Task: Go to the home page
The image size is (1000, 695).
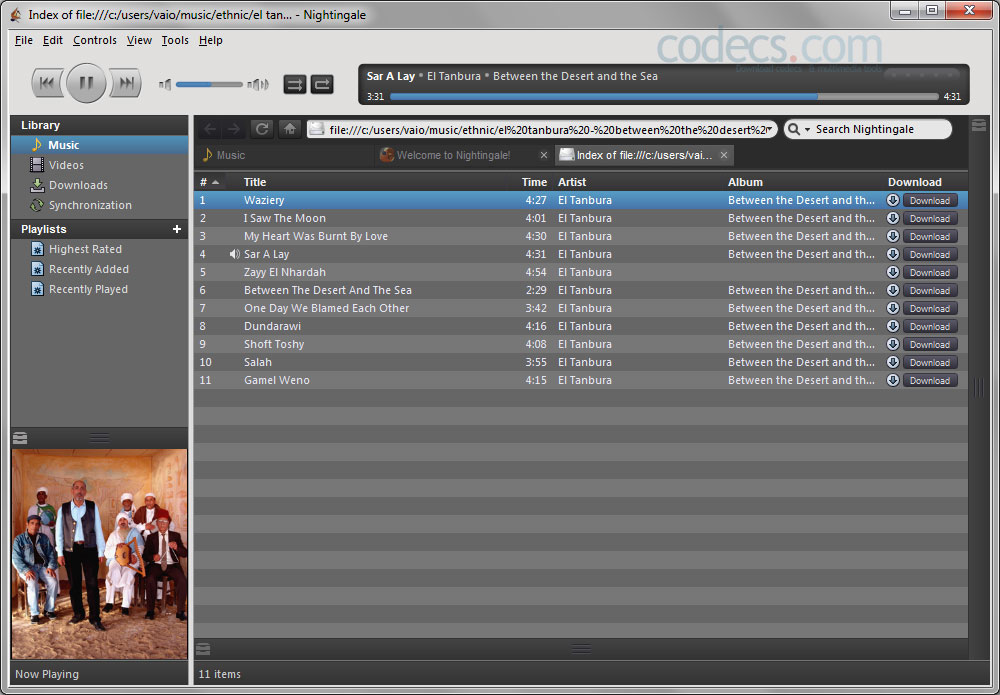Action: pyautogui.click(x=290, y=129)
